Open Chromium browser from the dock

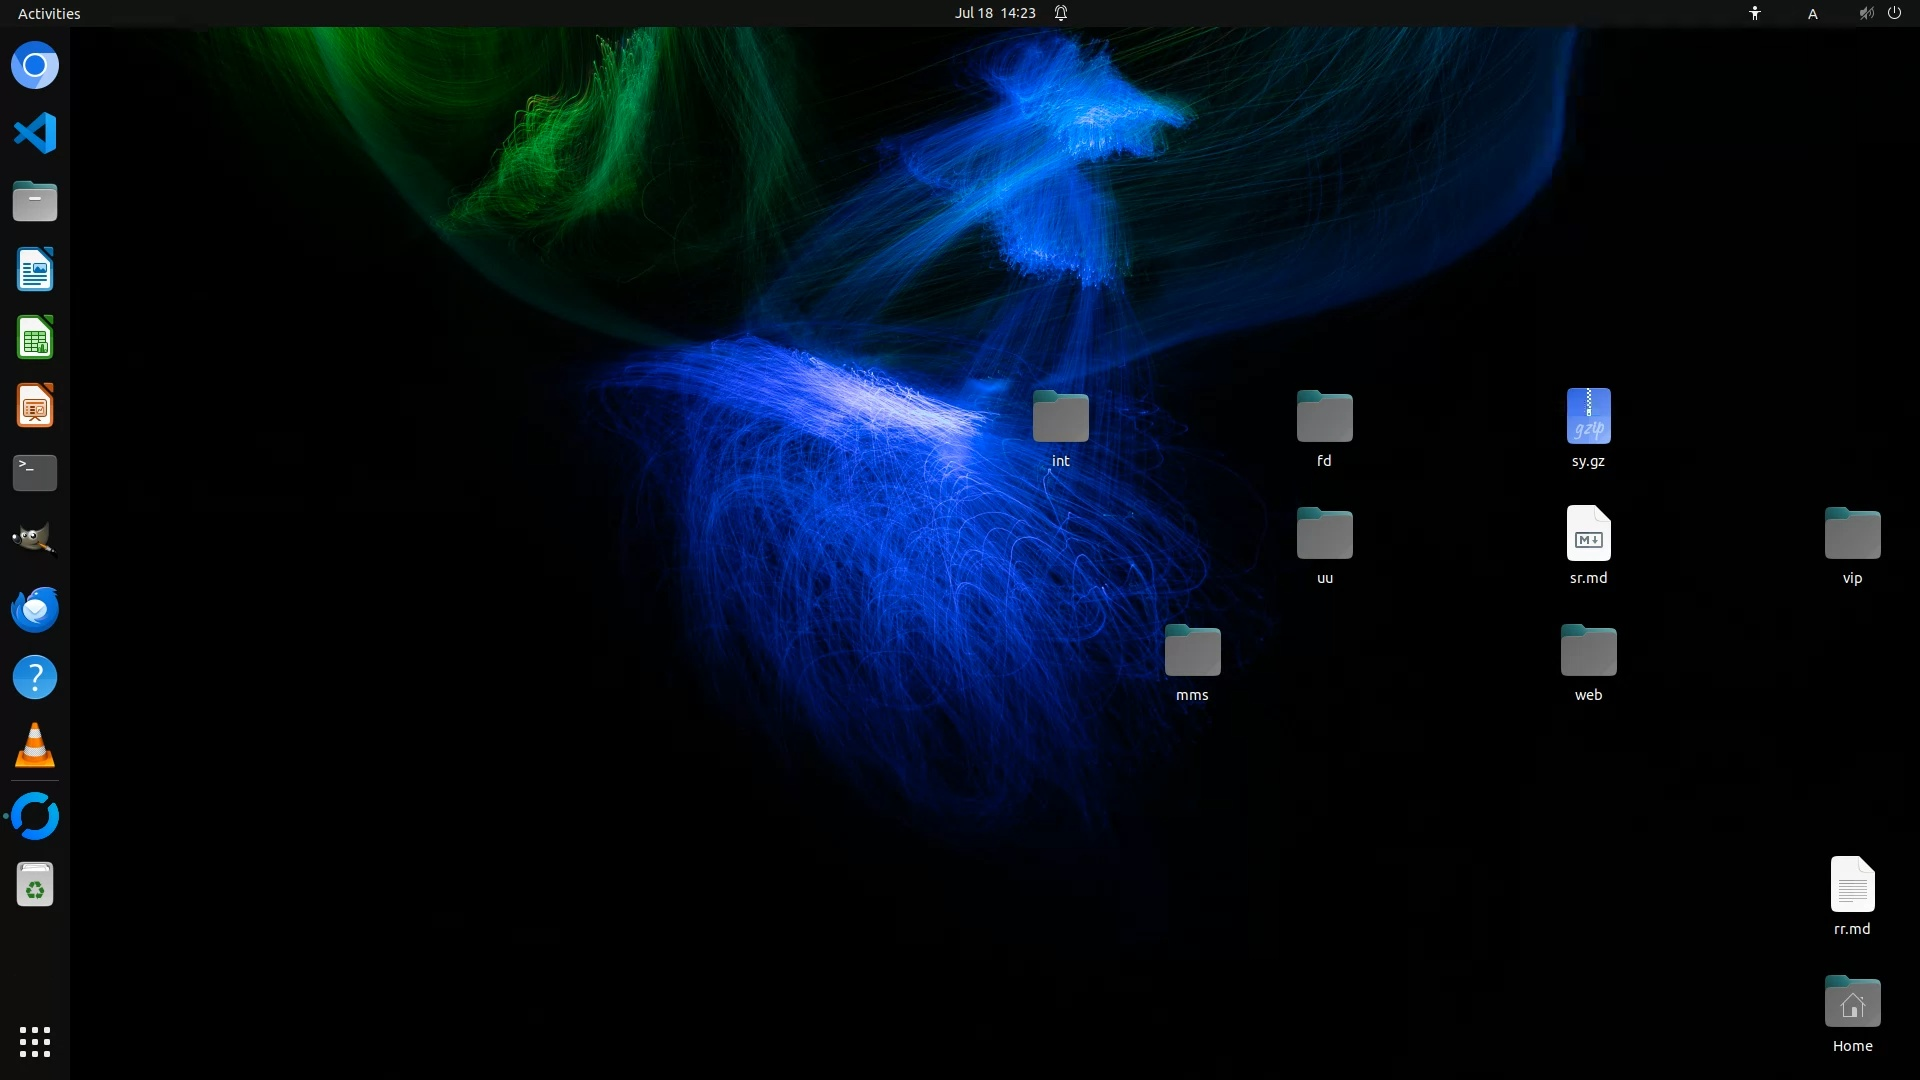(x=35, y=66)
